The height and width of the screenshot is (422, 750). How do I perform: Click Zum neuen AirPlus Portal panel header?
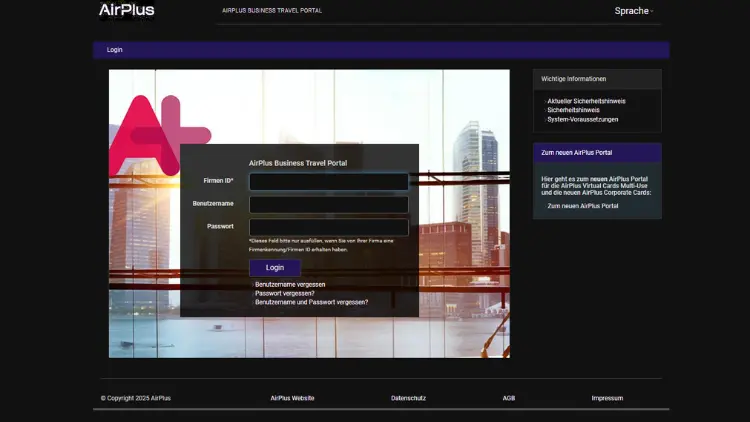click(597, 153)
